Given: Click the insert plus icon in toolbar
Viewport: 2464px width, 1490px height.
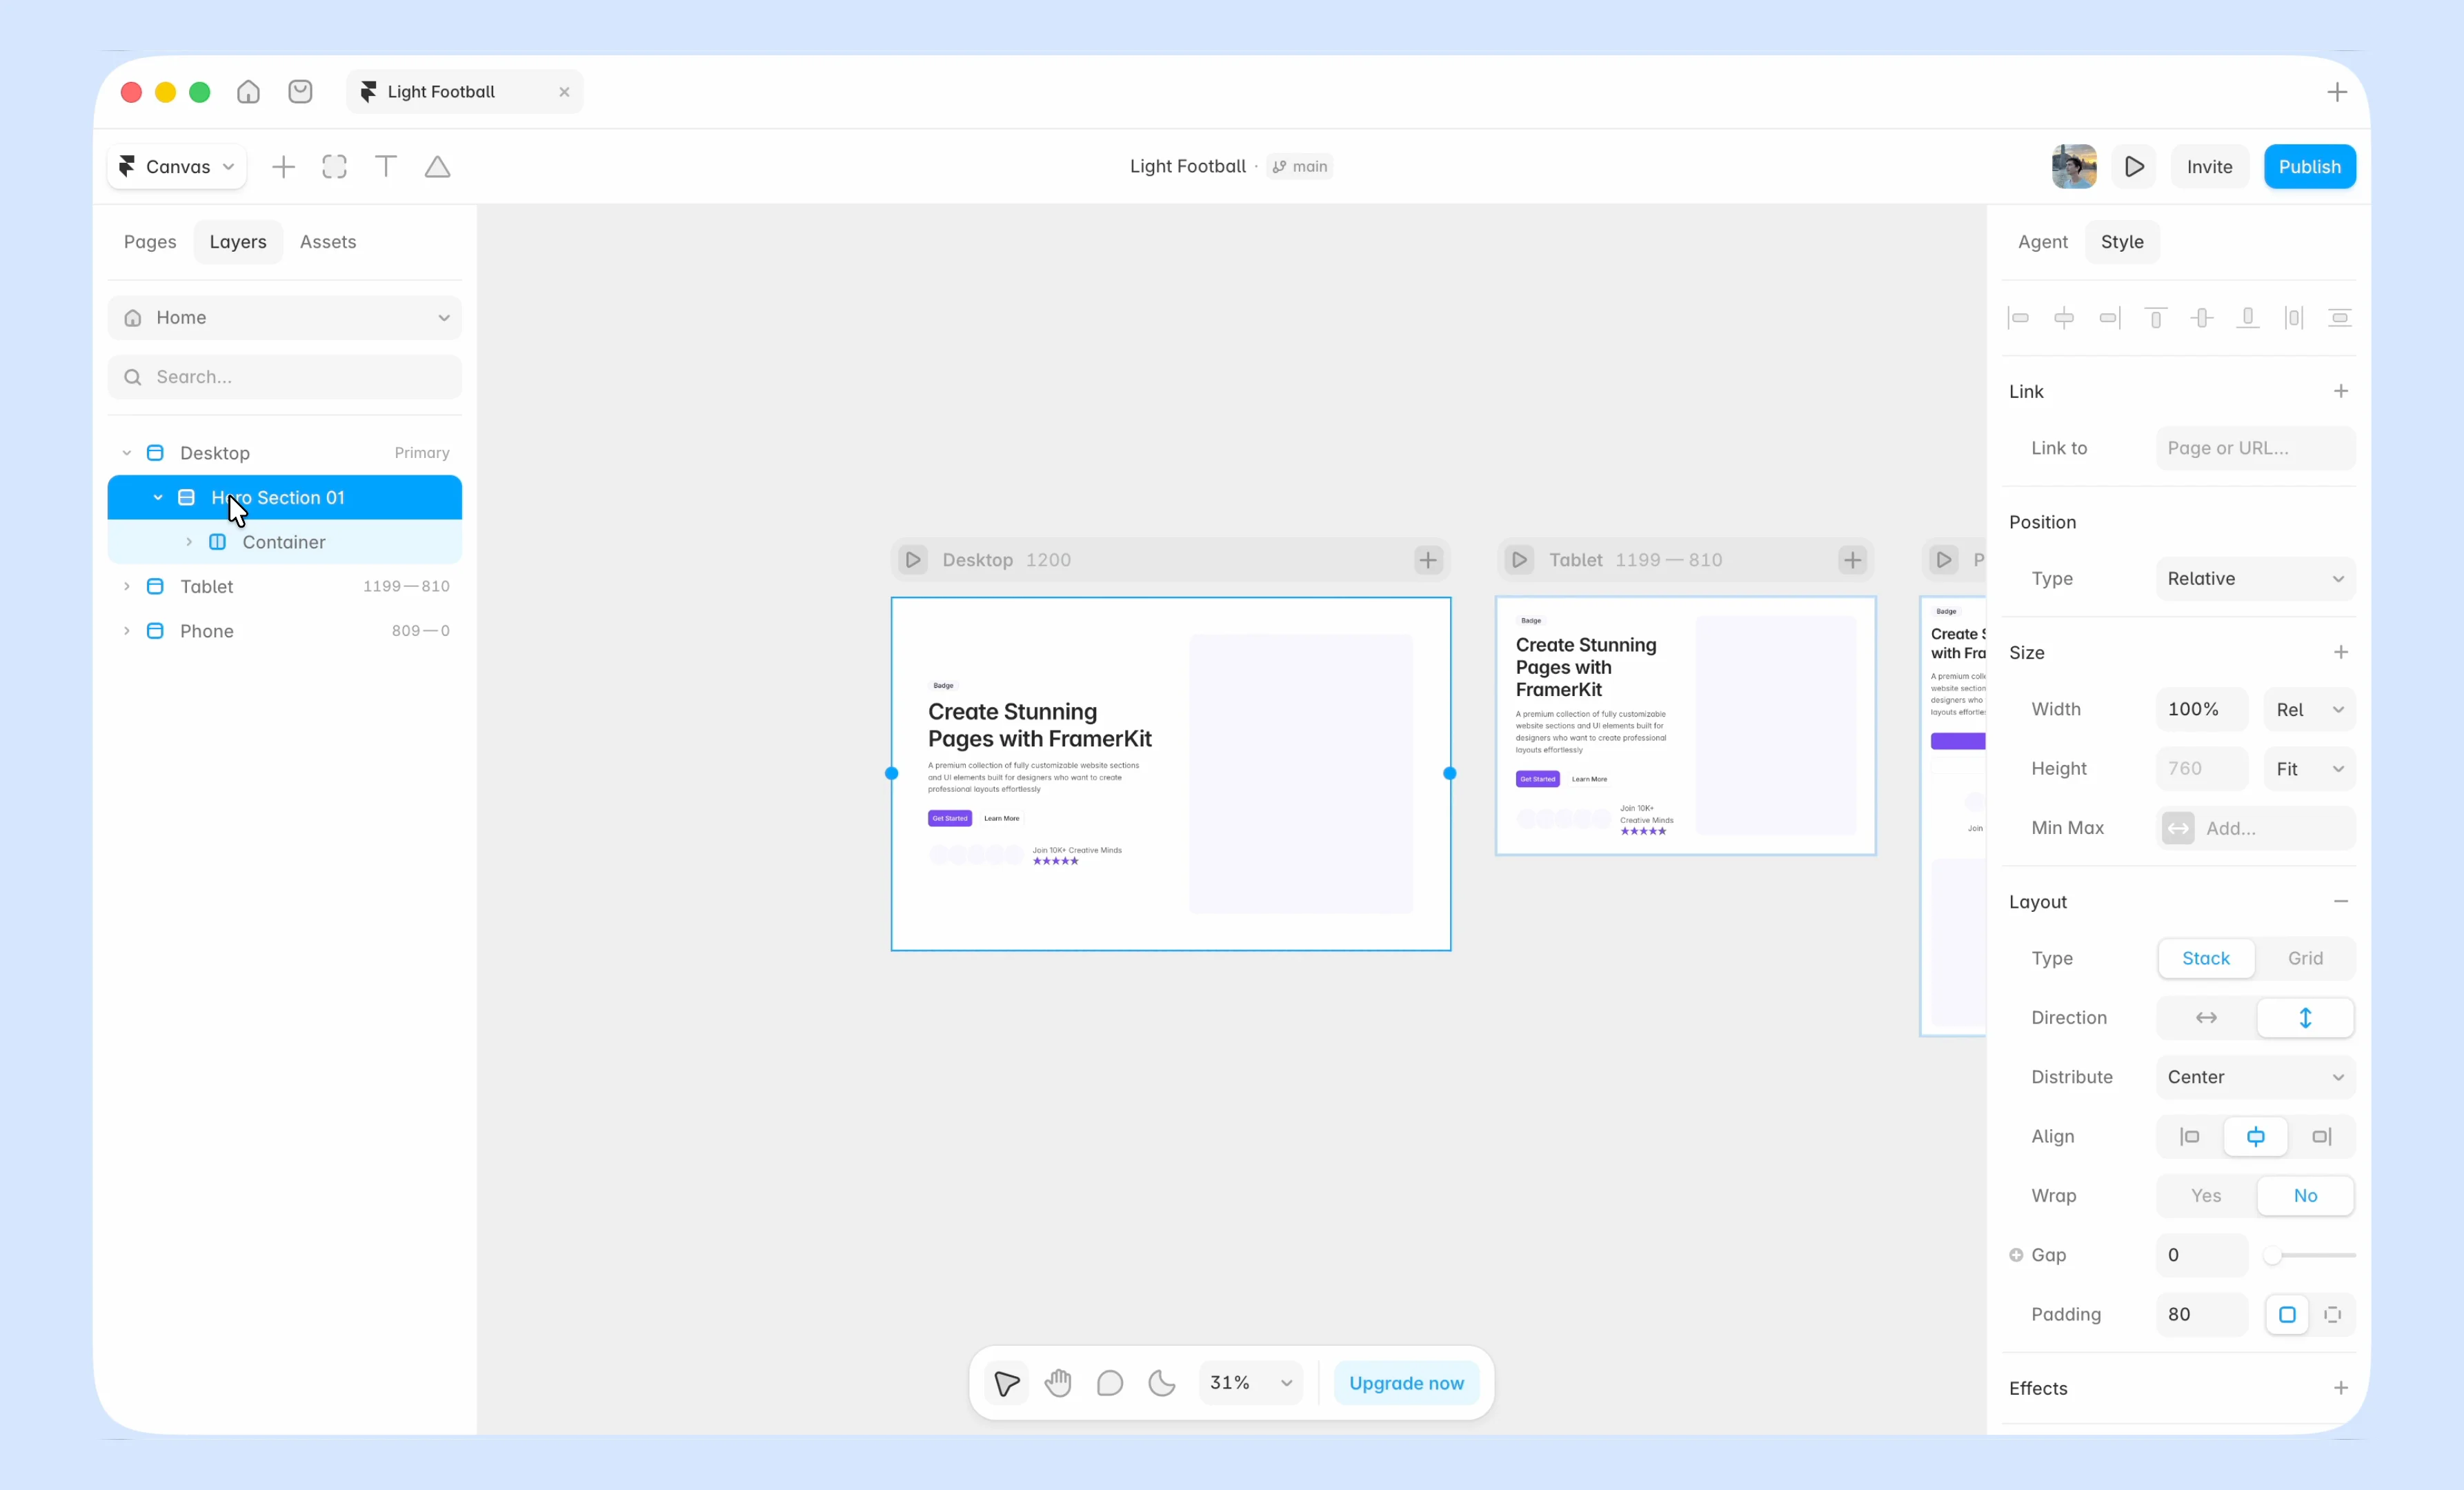Looking at the screenshot, I should [284, 167].
